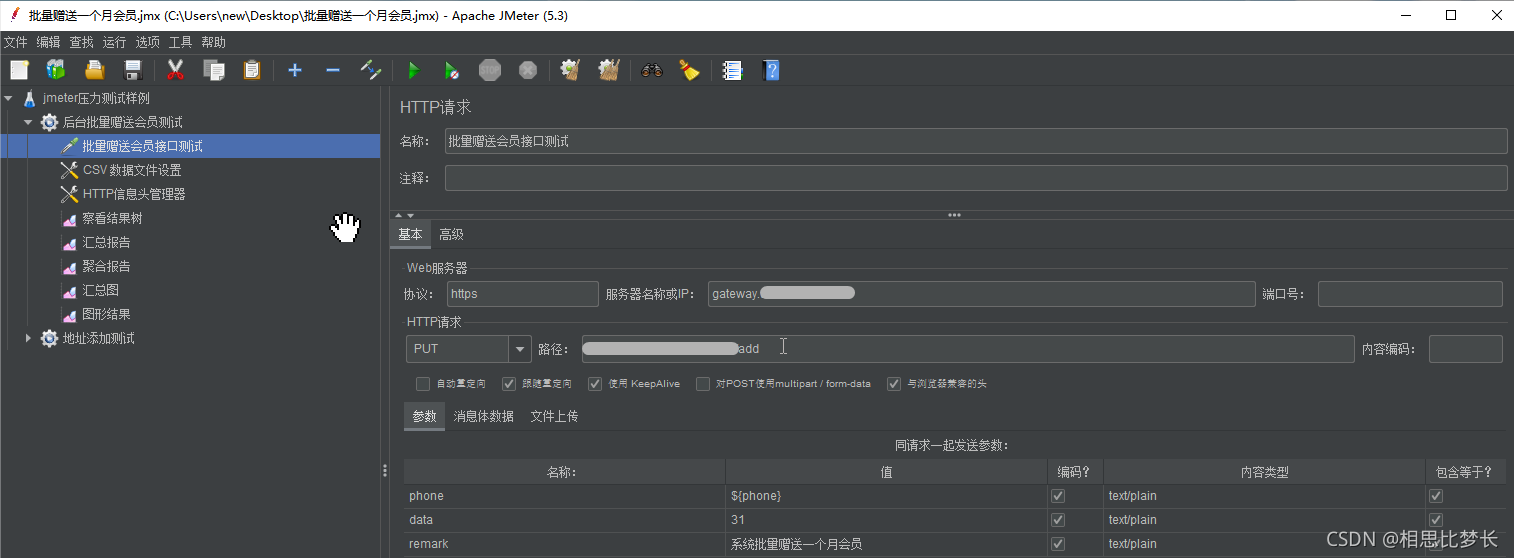Viewport: 1514px width, 558px height.
Task: Open Search with the binoculars icon
Action: coord(652,70)
